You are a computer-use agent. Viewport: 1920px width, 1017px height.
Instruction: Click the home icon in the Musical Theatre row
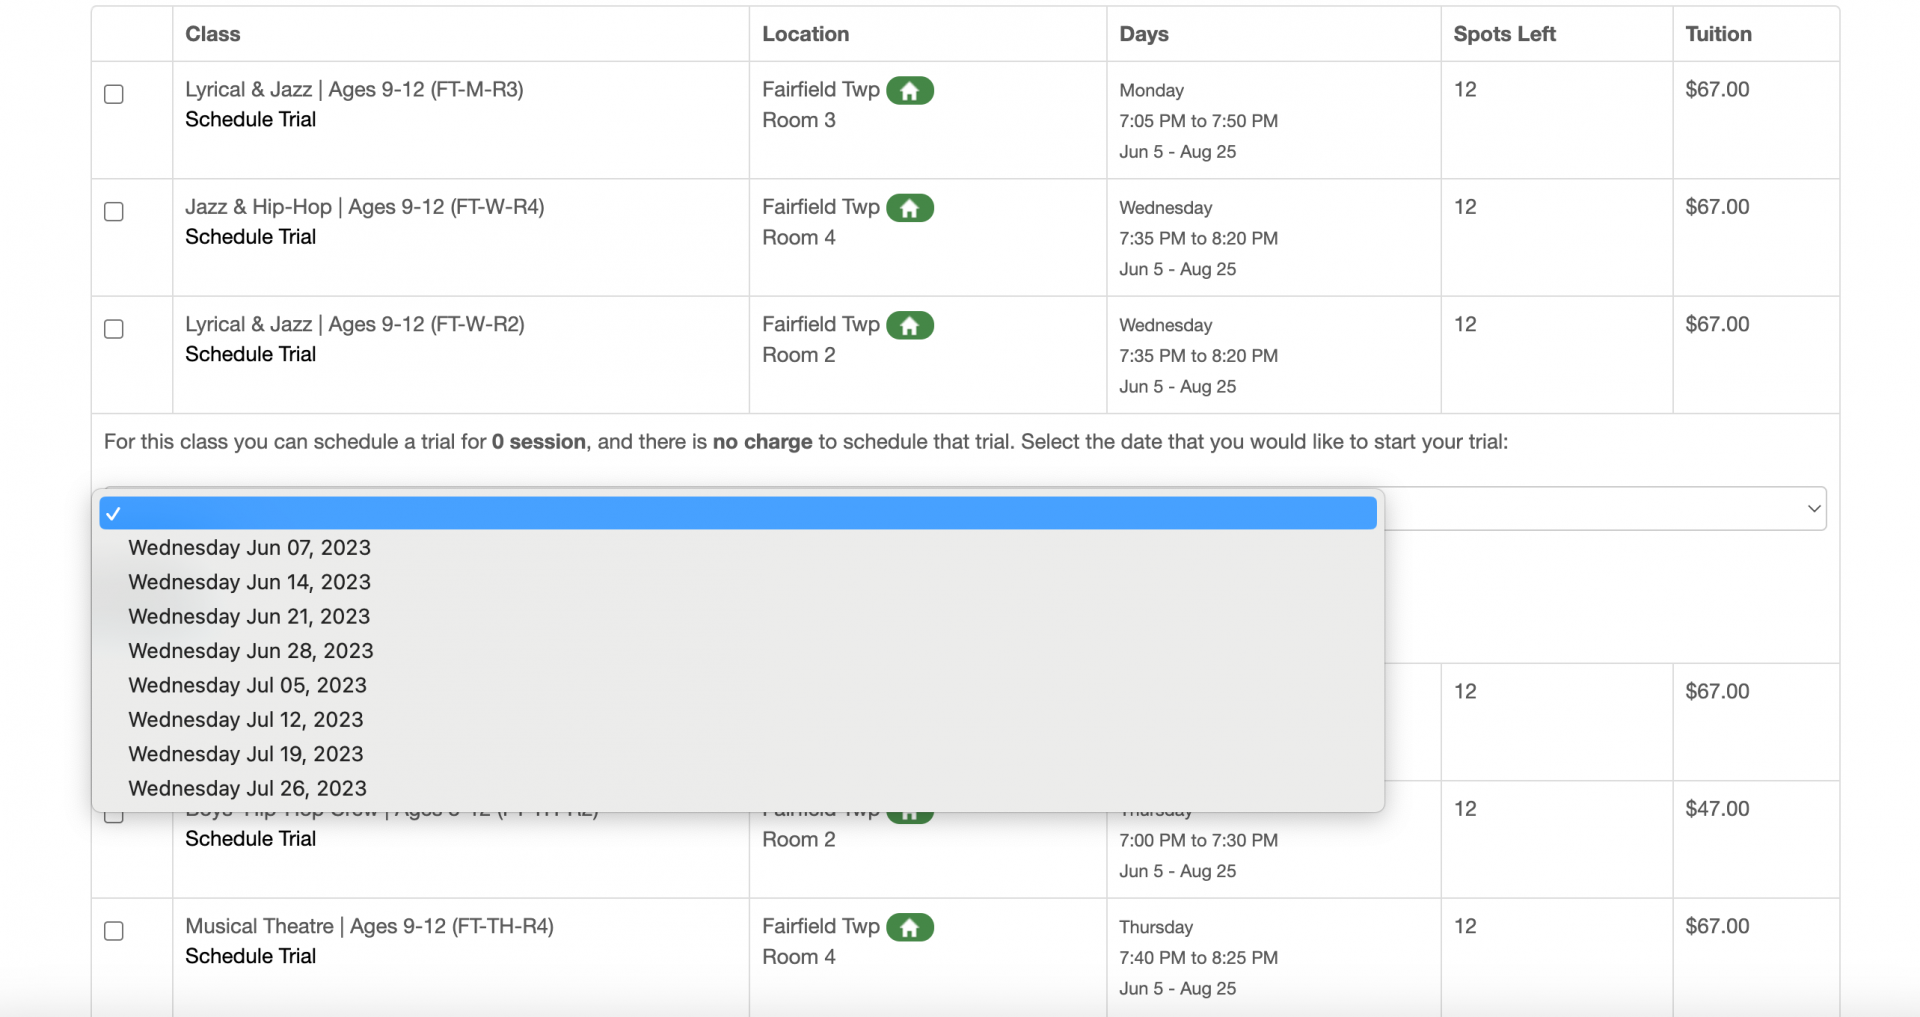pos(909,928)
